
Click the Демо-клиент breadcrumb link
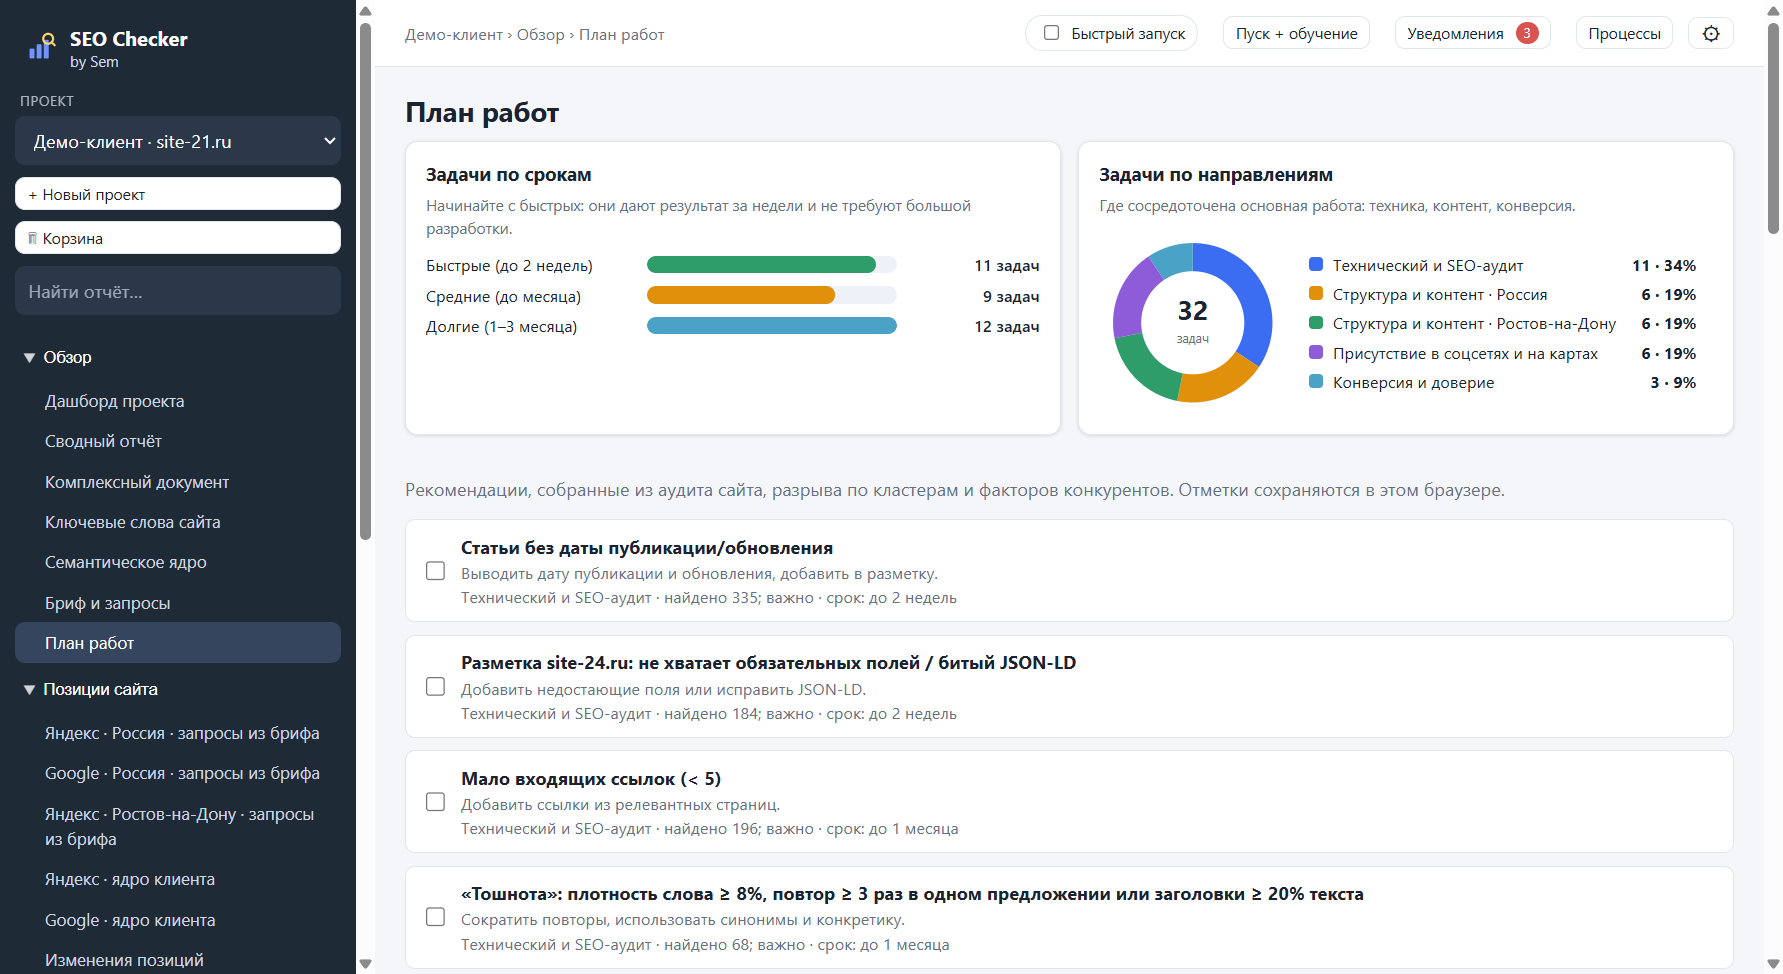pos(453,35)
